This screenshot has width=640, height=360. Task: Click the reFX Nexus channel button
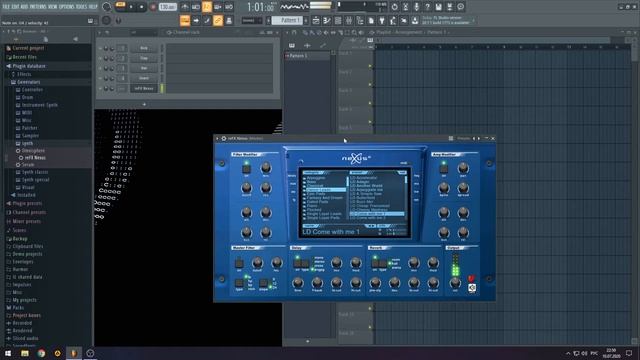(144, 88)
